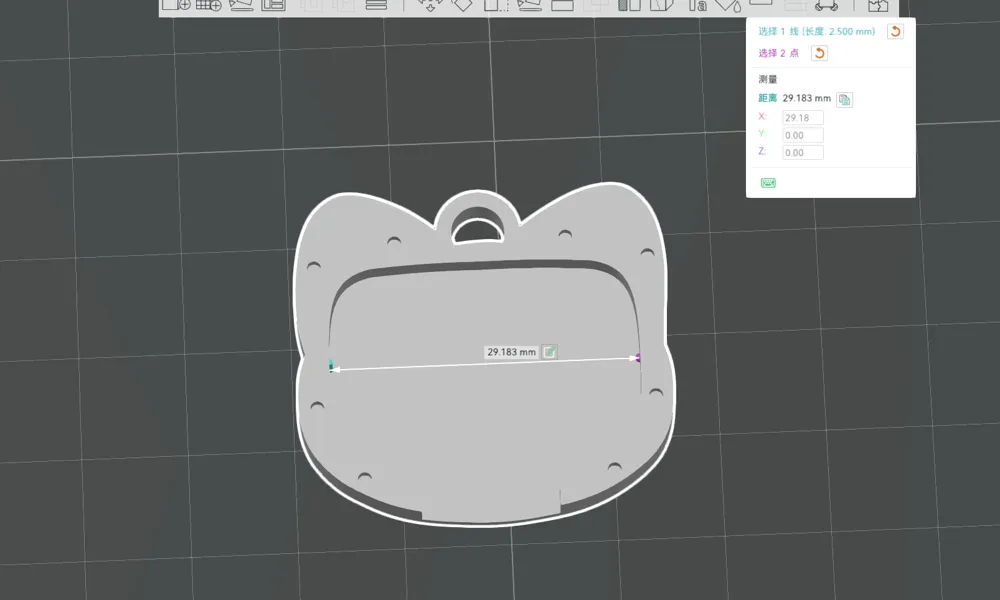
Task: Select the Rotate tool in the toolbar
Action: [x=462, y=6]
